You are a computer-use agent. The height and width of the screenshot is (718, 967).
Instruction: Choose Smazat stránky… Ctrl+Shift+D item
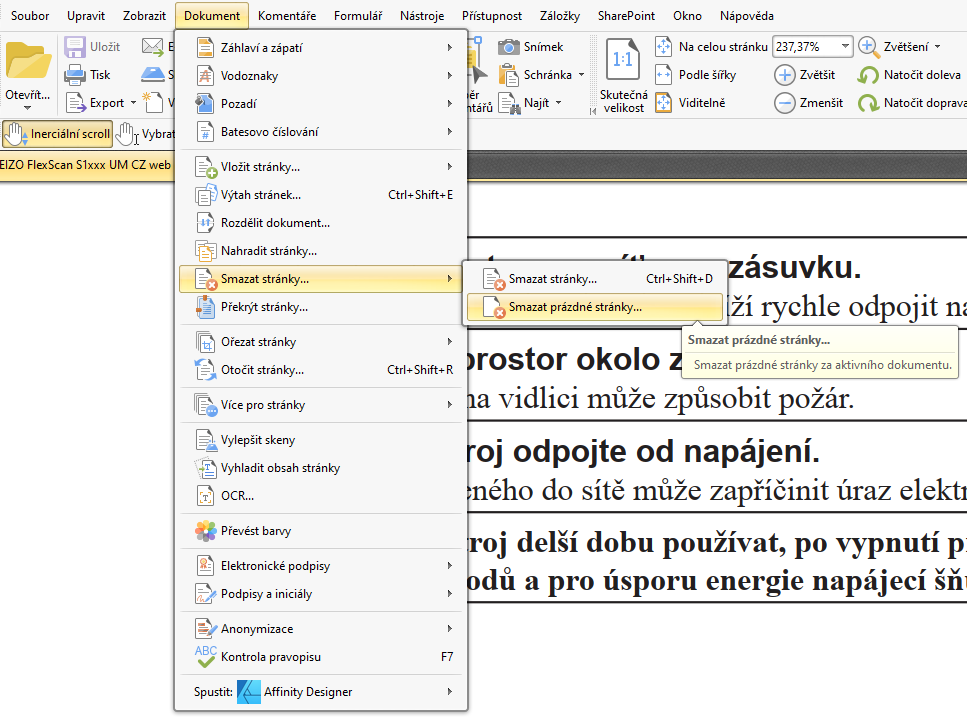[595, 279]
